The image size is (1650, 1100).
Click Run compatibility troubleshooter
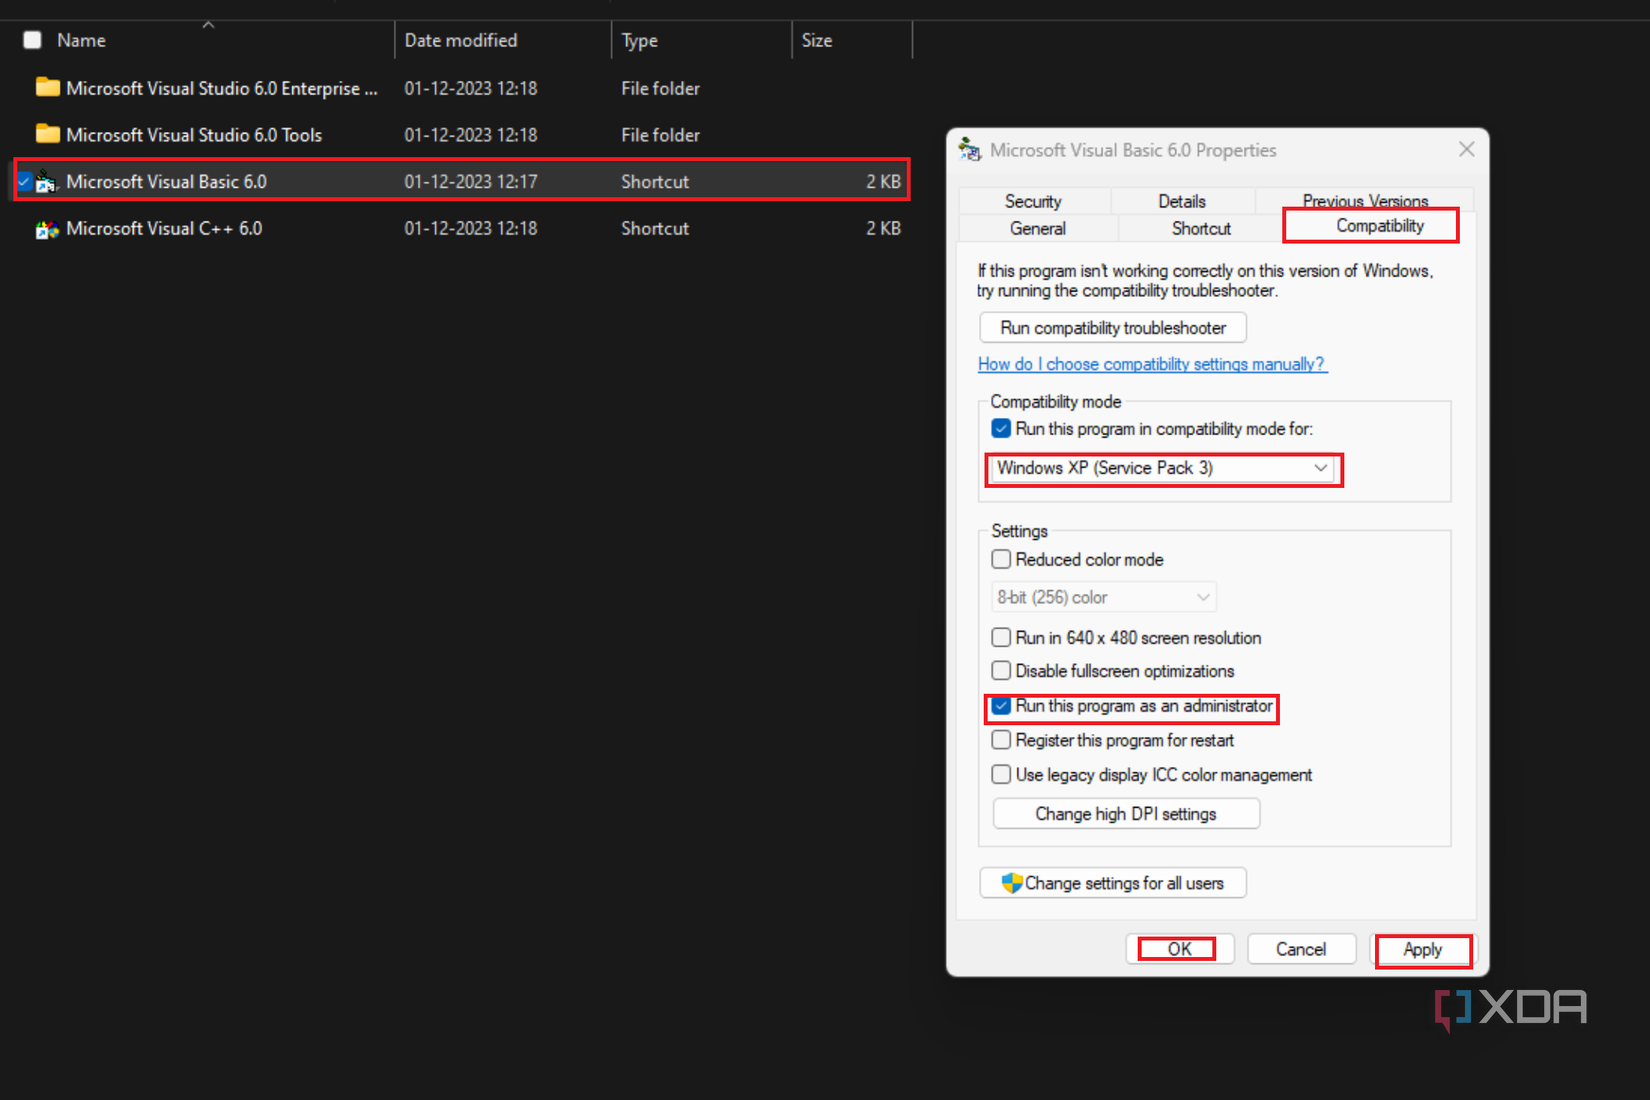click(1112, 327)
